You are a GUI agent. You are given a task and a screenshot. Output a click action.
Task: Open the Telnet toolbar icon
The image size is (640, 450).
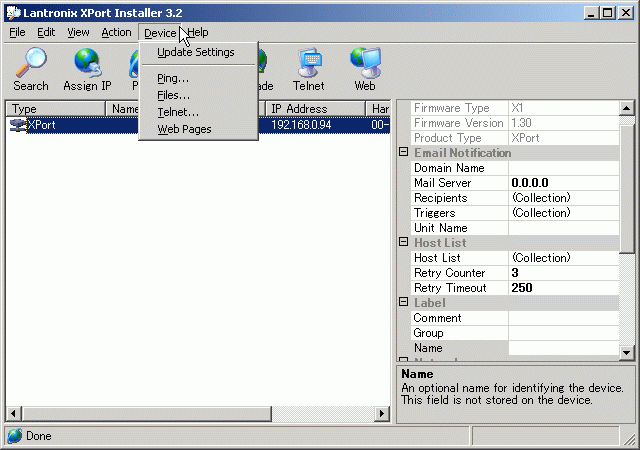[x=309, y=62]
